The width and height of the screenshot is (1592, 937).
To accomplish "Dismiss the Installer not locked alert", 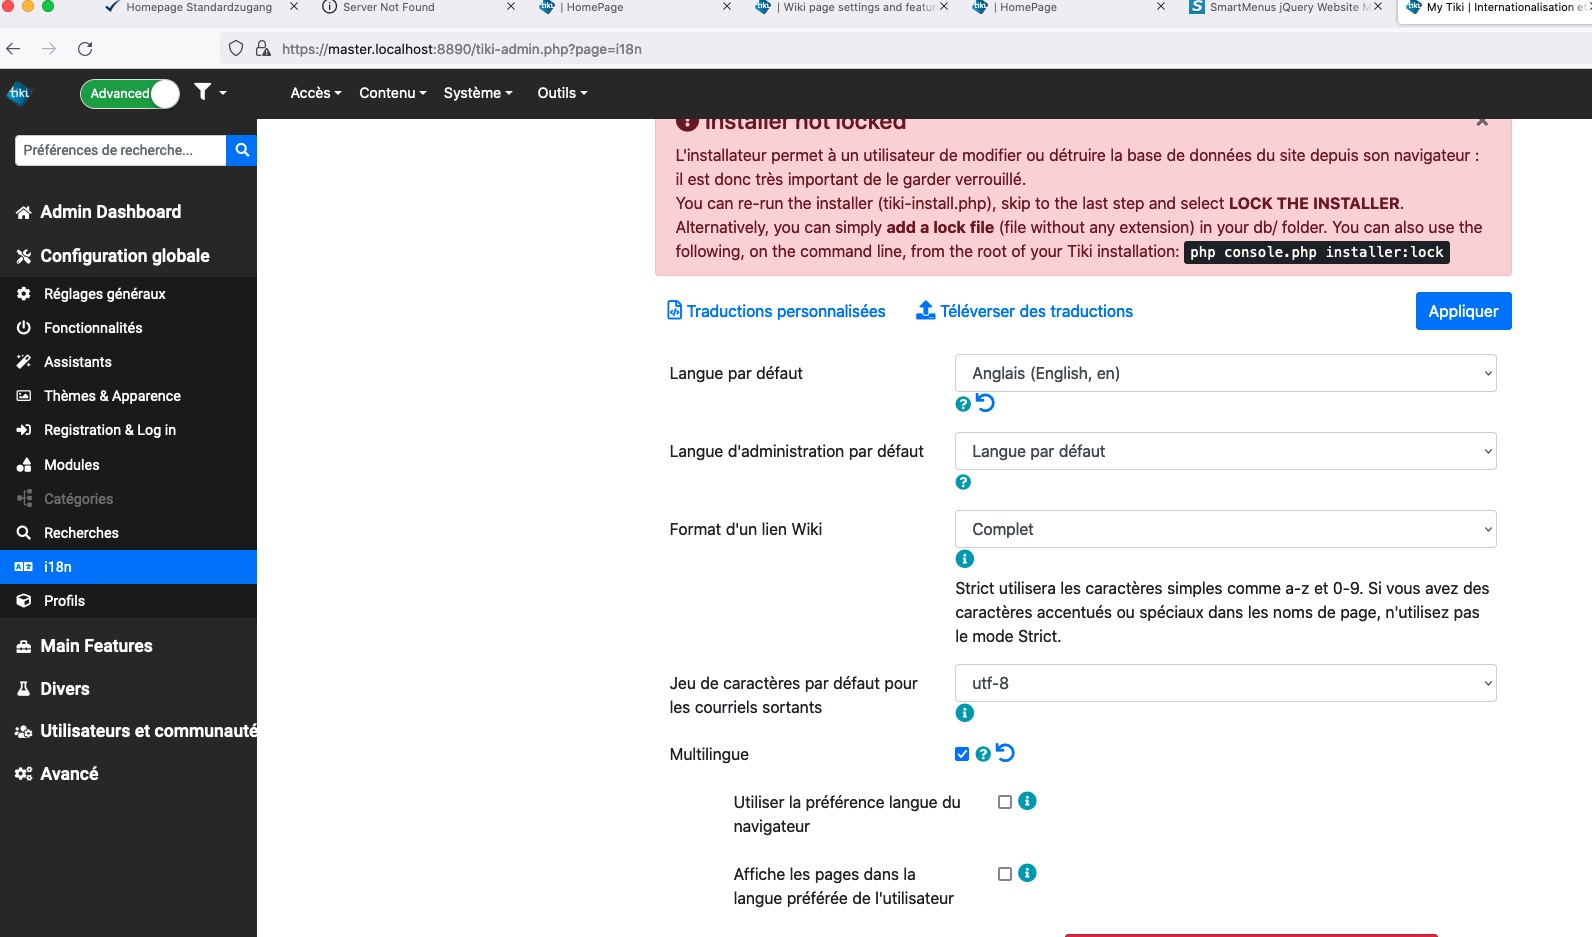I will coord(1482,122).
